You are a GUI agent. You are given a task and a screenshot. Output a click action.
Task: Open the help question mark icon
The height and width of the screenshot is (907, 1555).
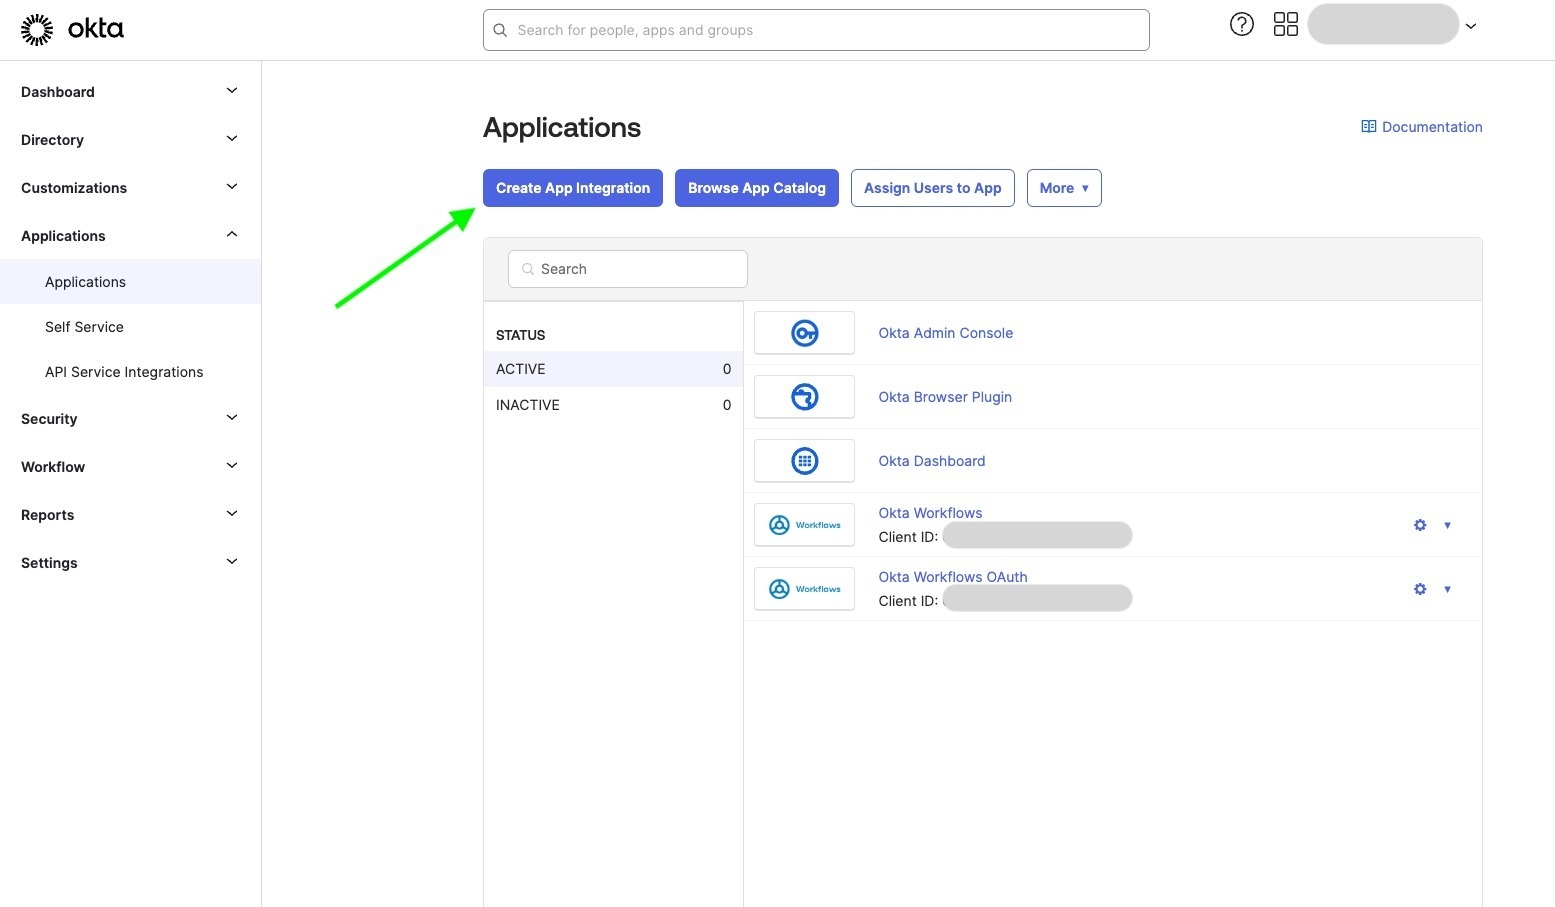click(1241, 25)
